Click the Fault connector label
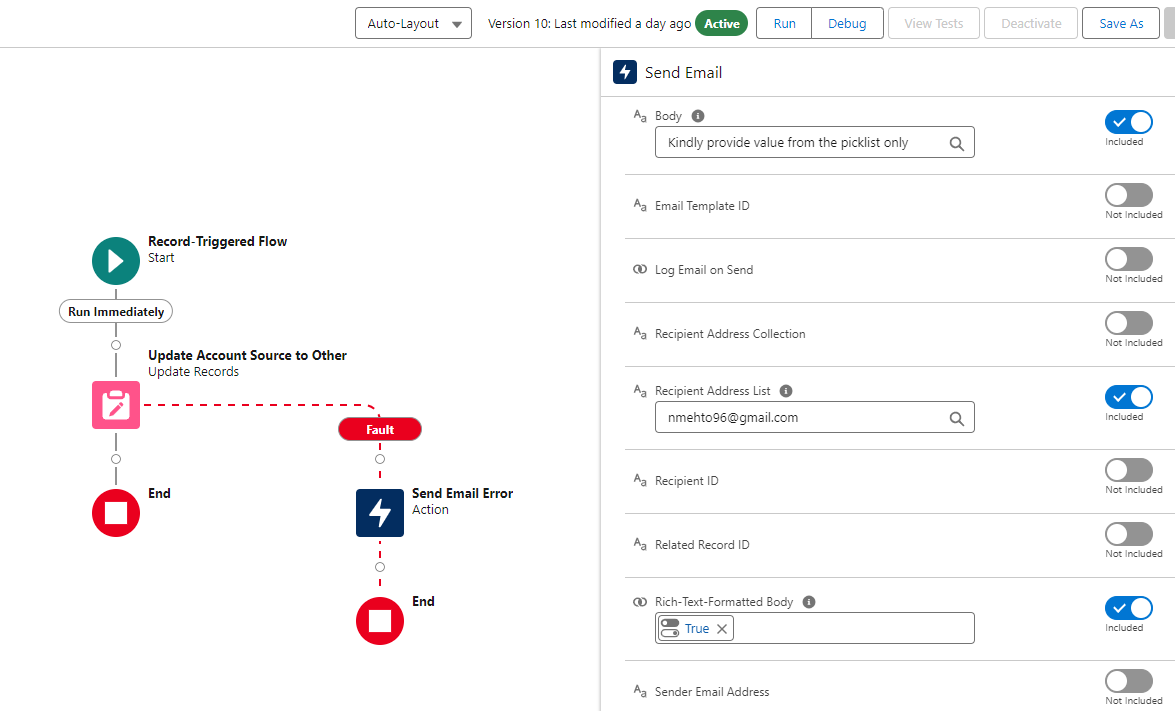Image resolution: width=1175 pixels, height=711 pixels. tap(380, 429)
